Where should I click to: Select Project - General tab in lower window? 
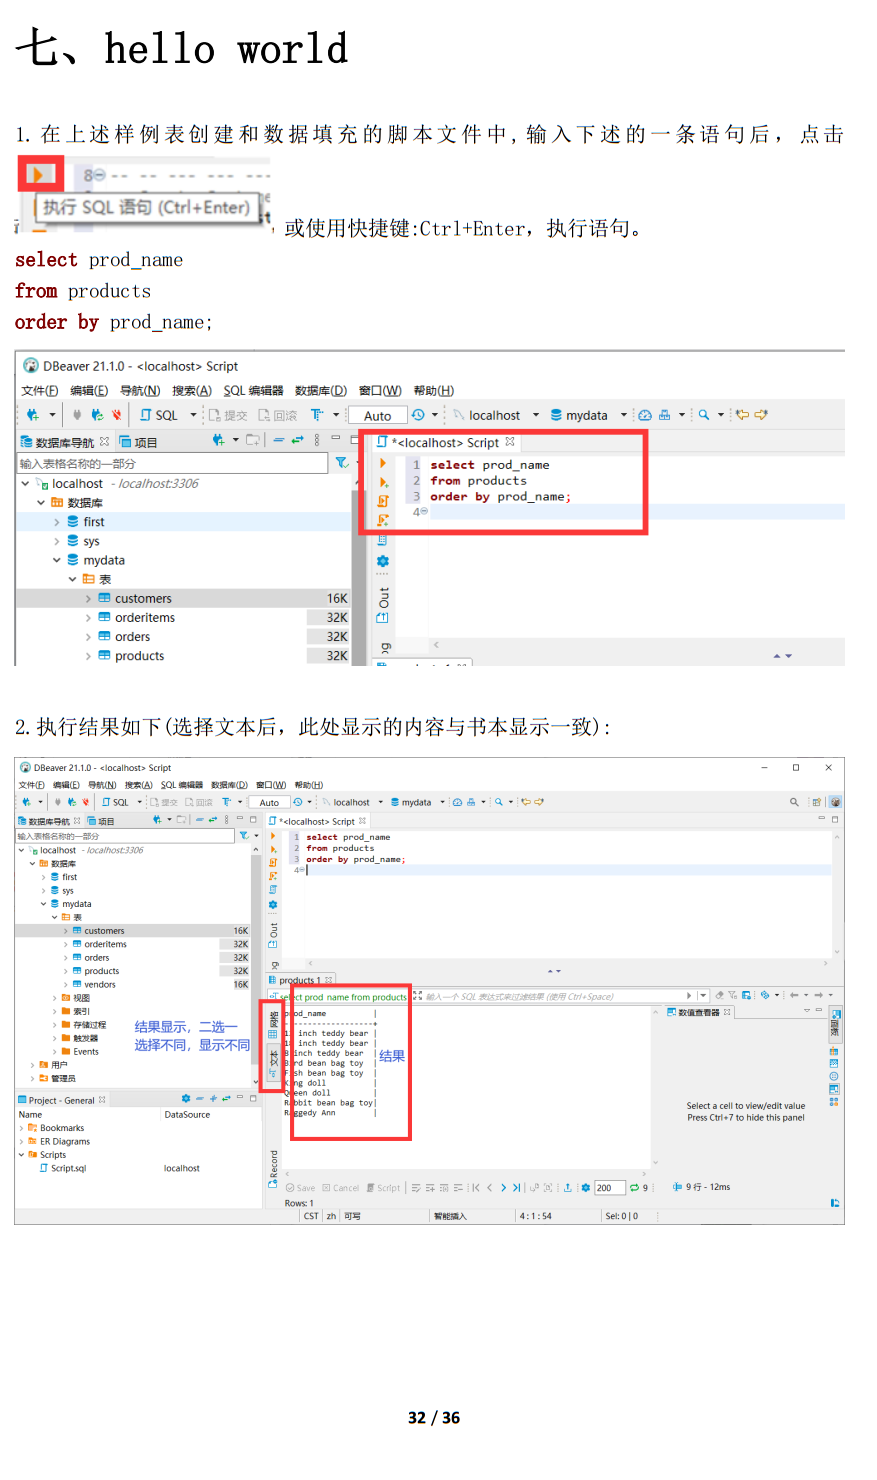(61, 1100)
